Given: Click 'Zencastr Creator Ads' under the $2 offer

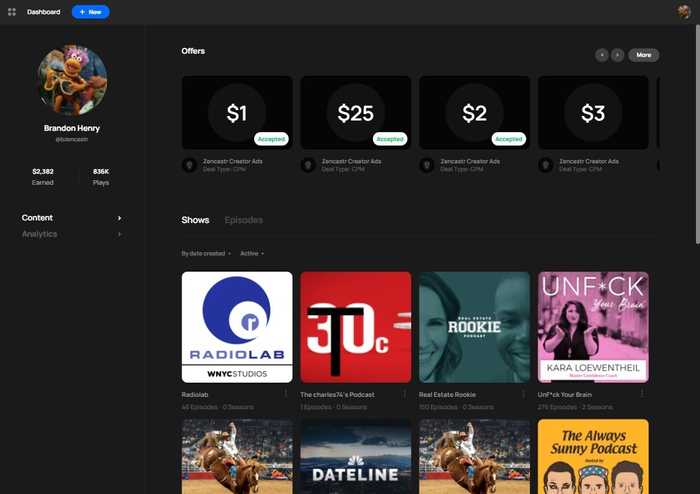Looking at the screenshot, I should click(x=470, y=161).
